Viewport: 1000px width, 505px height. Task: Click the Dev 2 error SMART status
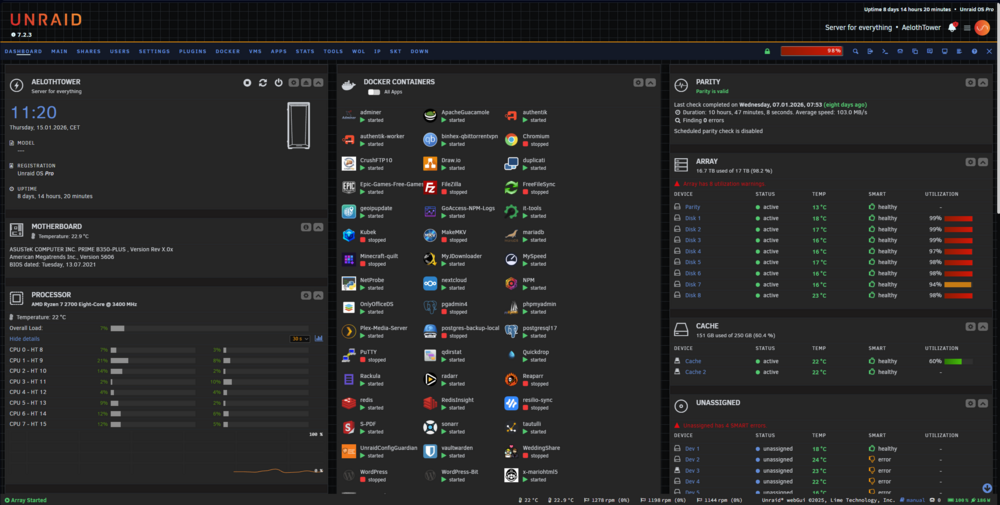880,459
